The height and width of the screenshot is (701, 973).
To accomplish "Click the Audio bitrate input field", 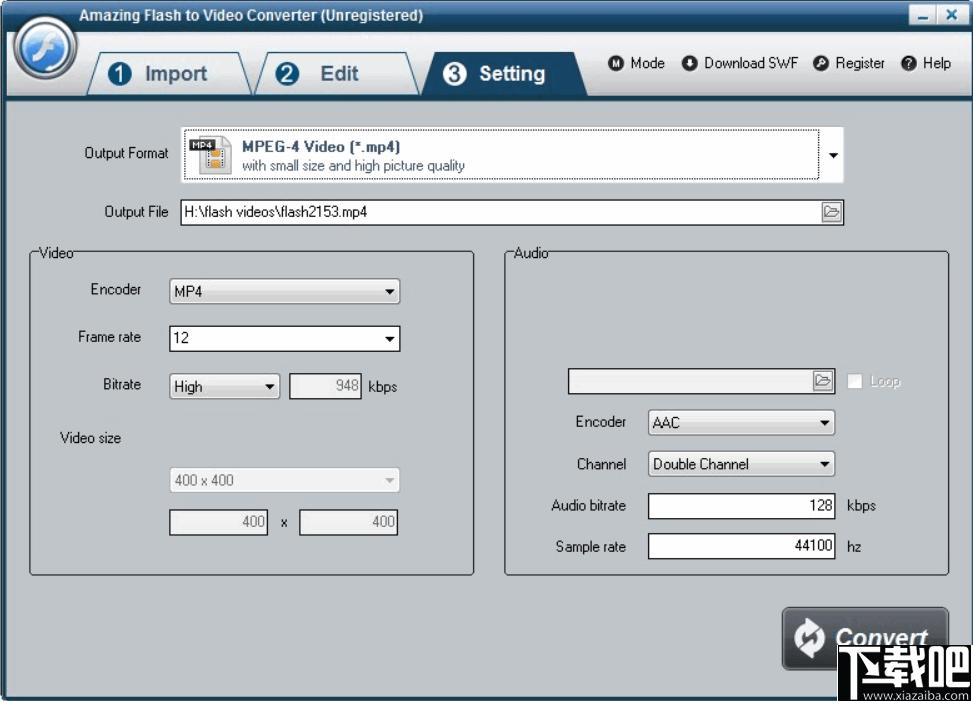I will click(742, 506).
